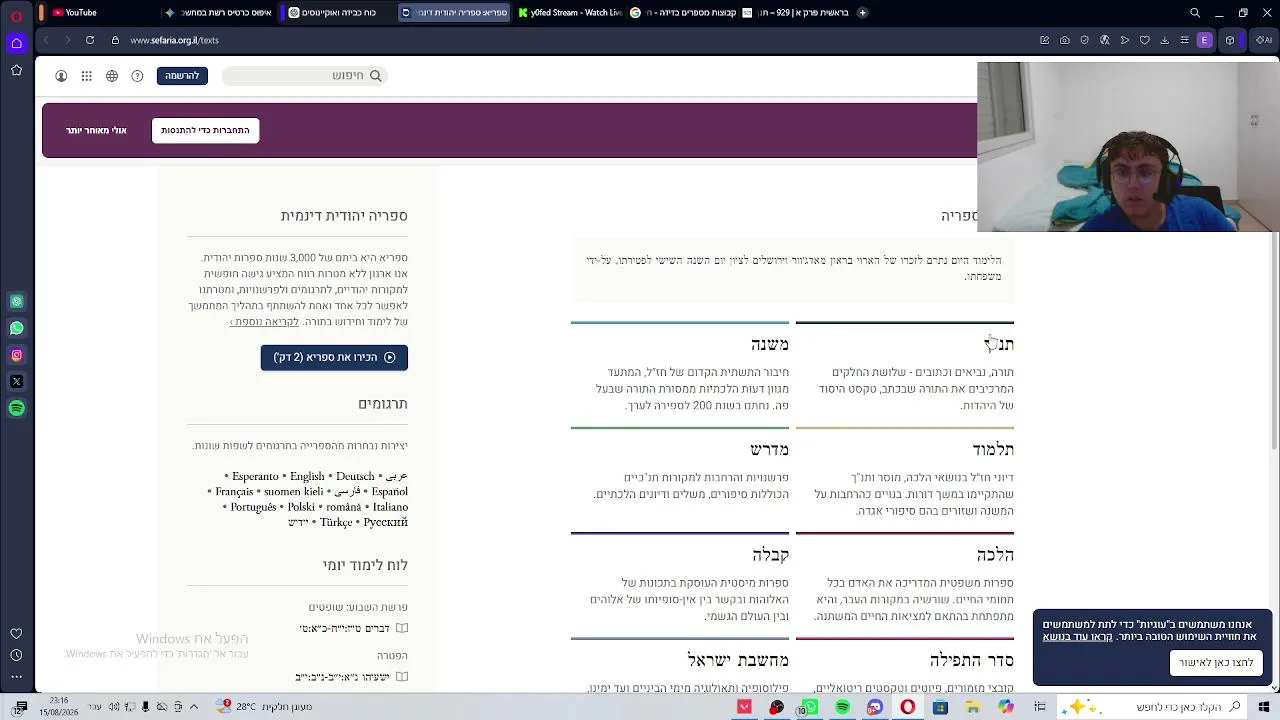Image resolution: width=1280 pixels, height=720 pixels.
Task: Open the קבלה category
Action: pyautogui.click(x=771, y=554)
